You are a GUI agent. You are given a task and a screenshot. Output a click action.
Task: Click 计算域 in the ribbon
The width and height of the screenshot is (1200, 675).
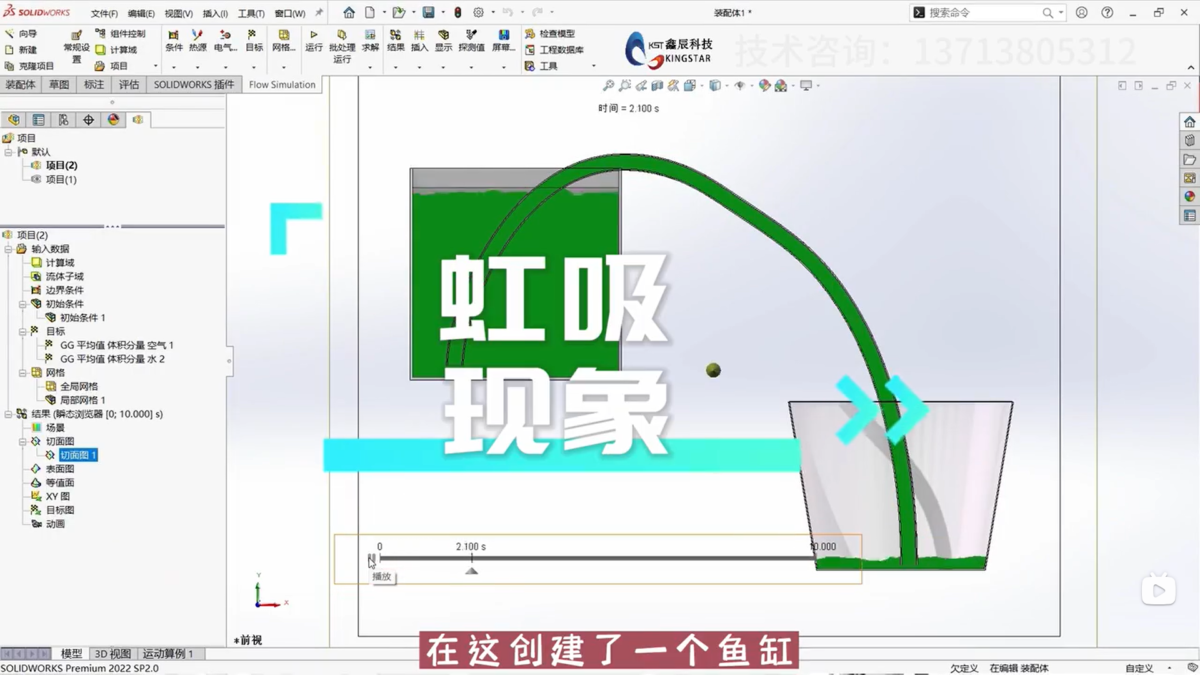pyautogui.click(x=116, y=50)
